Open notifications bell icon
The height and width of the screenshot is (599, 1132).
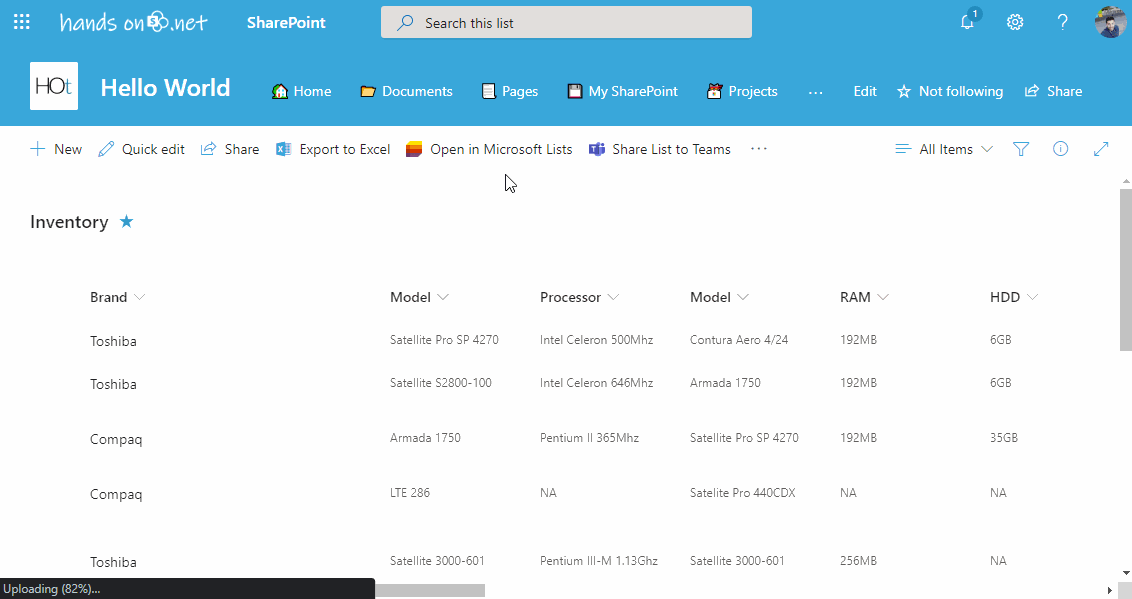[x=967, y=22]
